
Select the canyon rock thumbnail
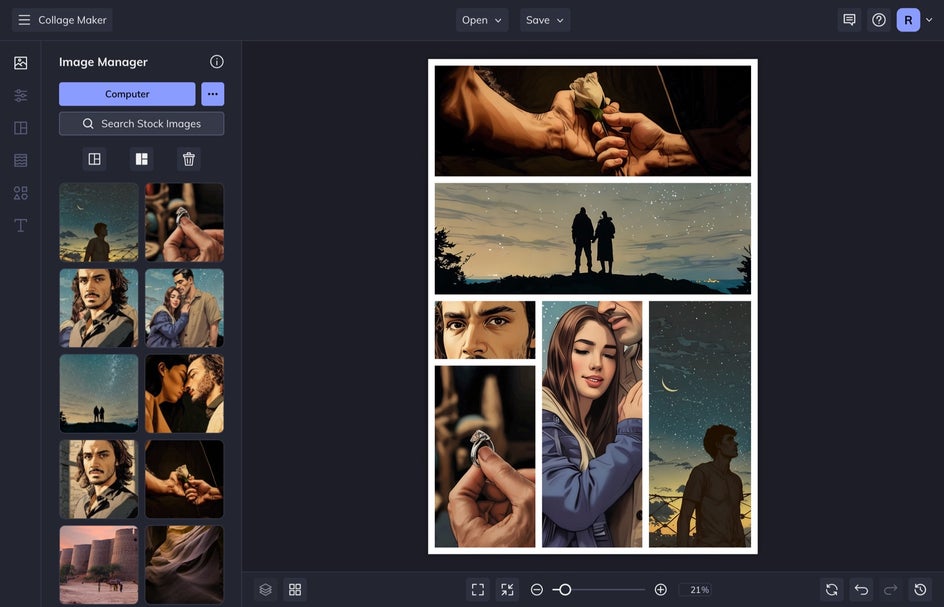tap(184, 565)
